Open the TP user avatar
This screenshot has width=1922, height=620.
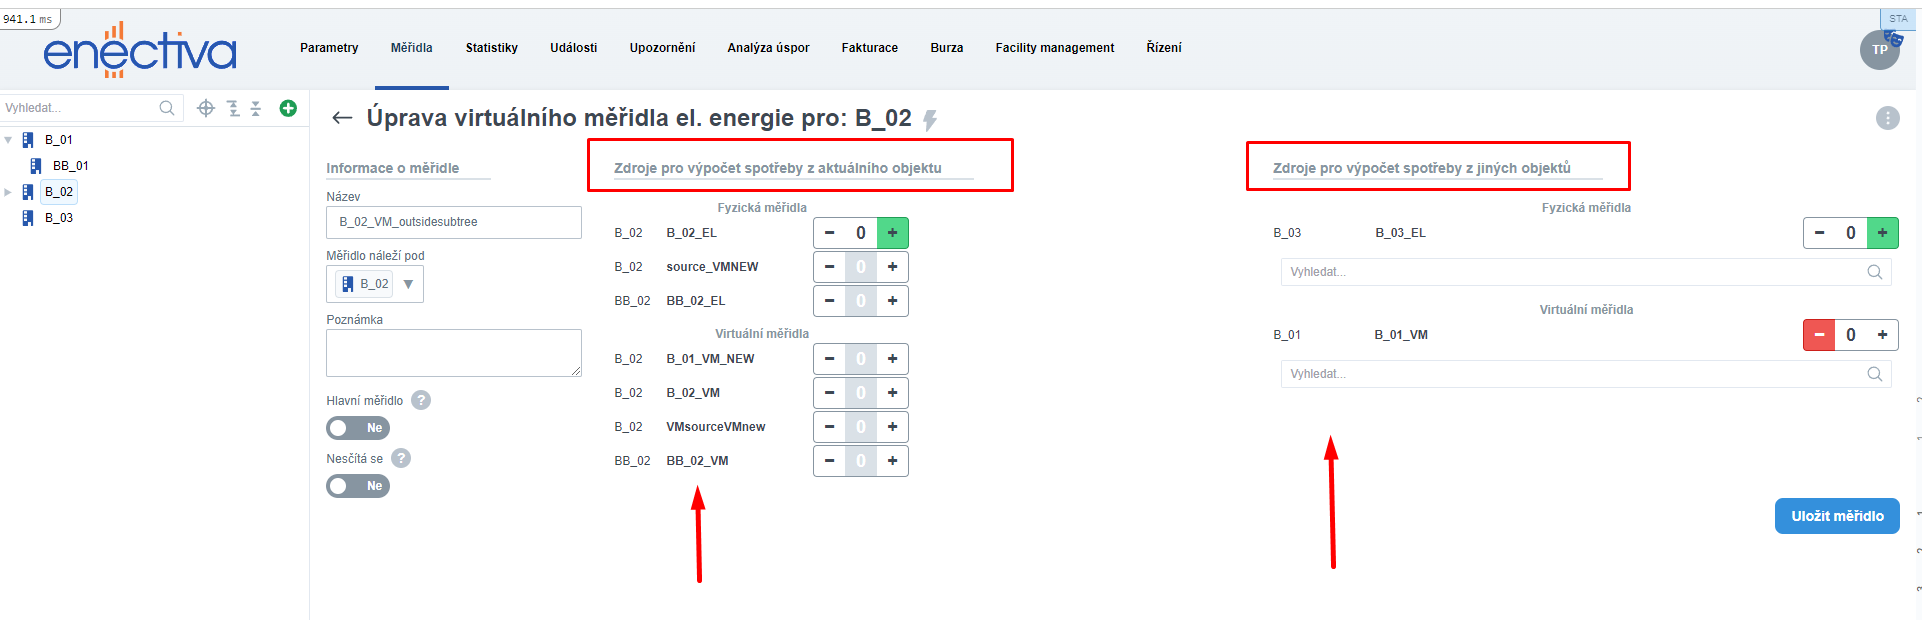point(1879,49)
